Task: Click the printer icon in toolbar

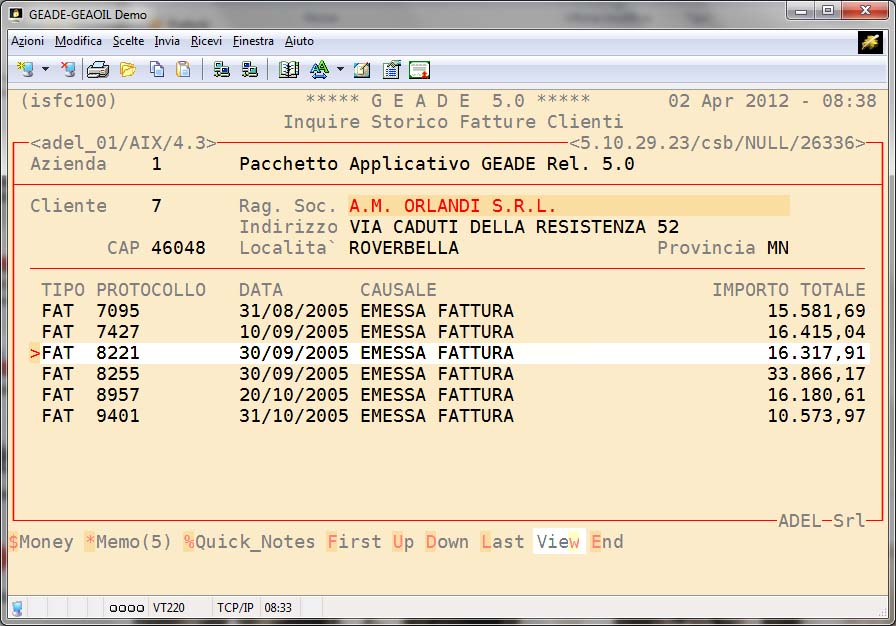Action: coord(97,69)
